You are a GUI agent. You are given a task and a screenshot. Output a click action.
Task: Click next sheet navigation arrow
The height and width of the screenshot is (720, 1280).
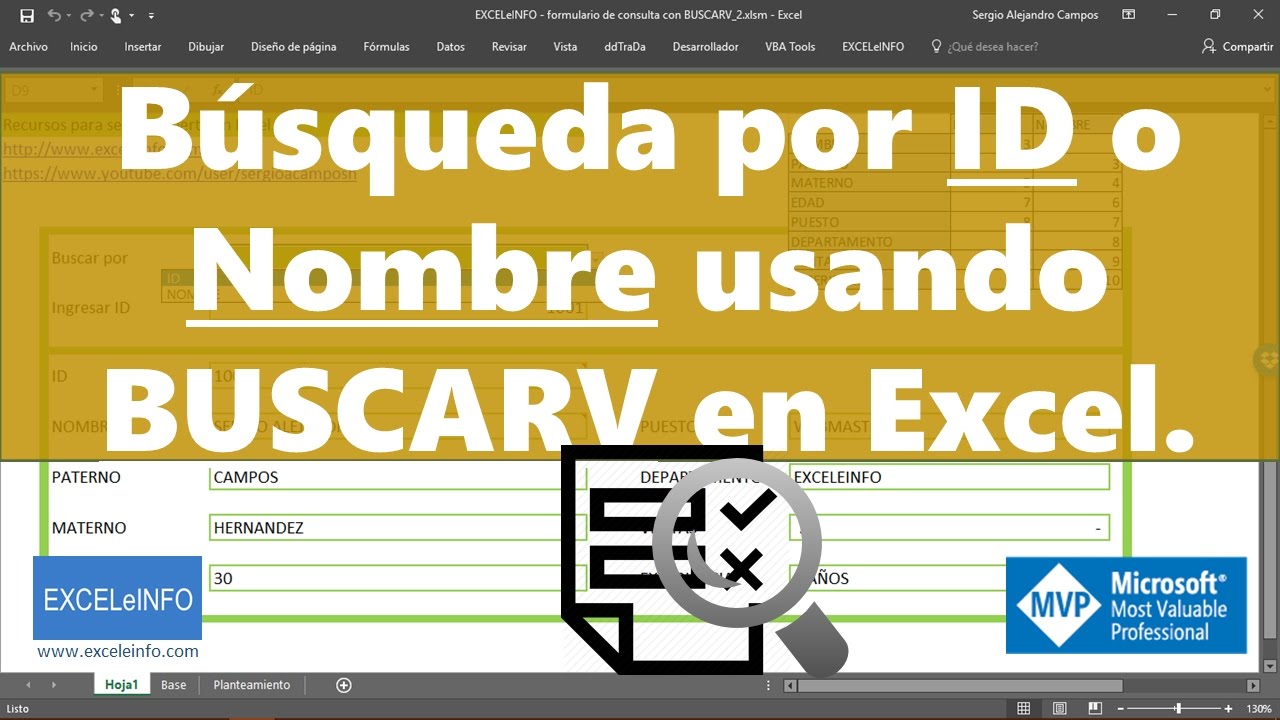[53, 685]
